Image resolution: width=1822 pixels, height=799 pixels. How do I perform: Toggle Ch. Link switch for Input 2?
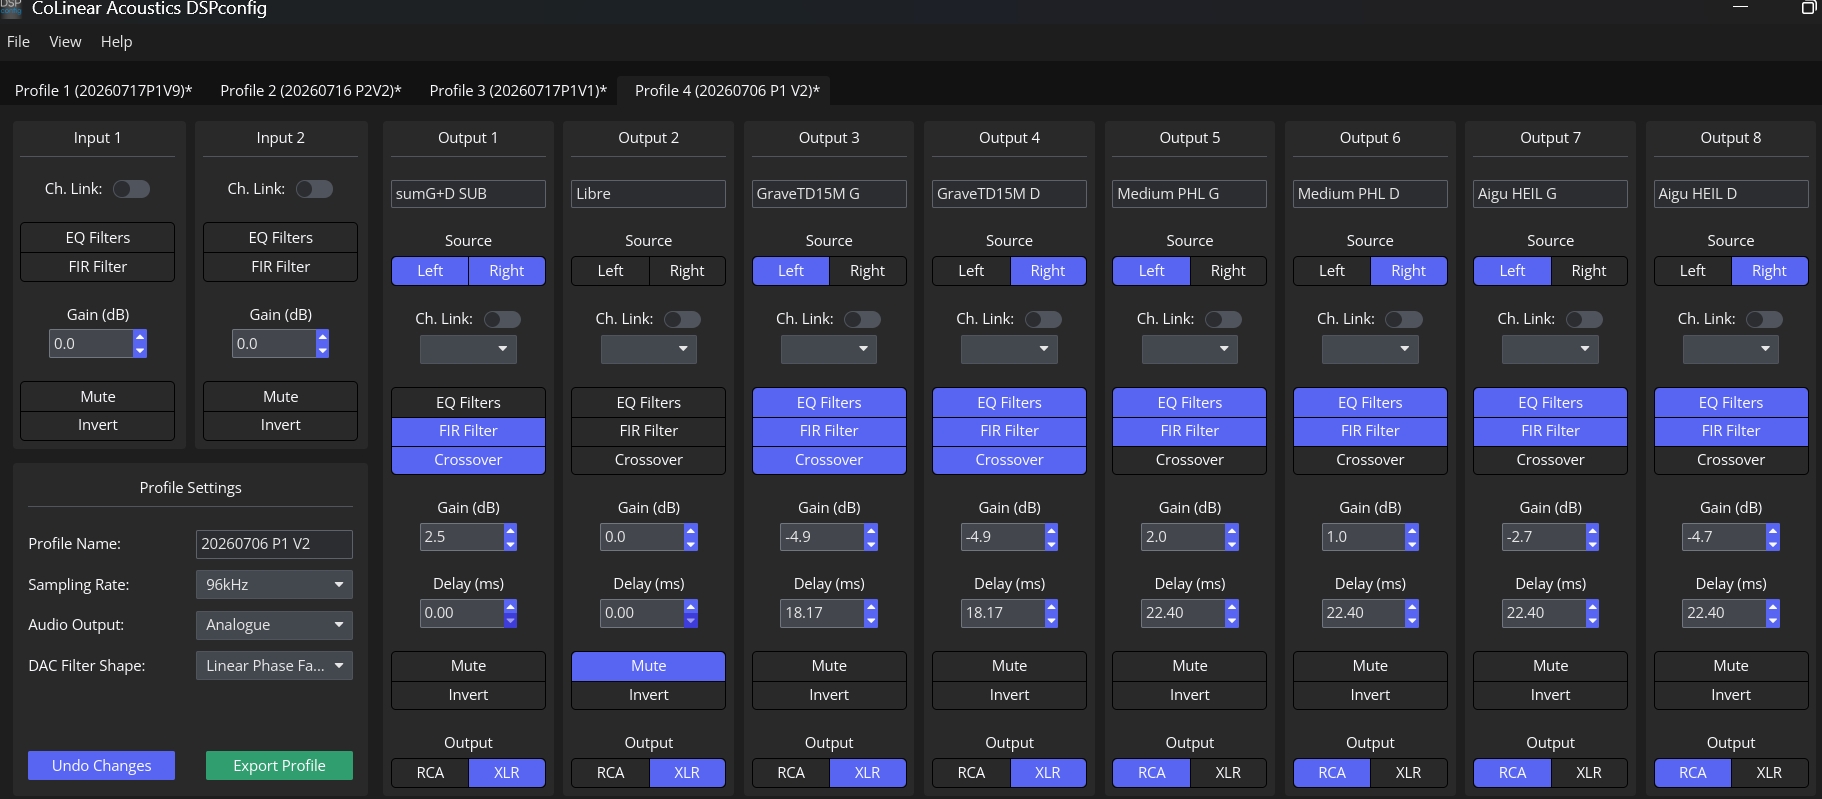click(x=314, y=189)
